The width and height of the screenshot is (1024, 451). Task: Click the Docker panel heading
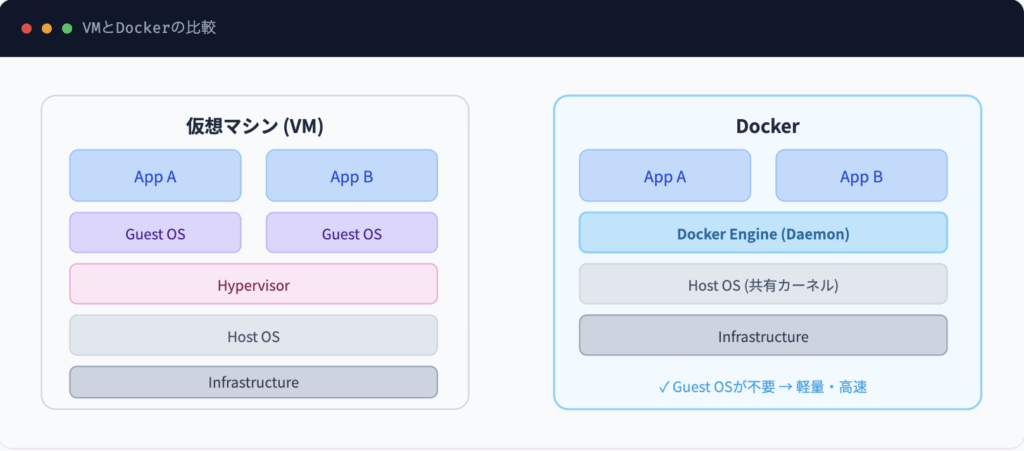(767, 127)
